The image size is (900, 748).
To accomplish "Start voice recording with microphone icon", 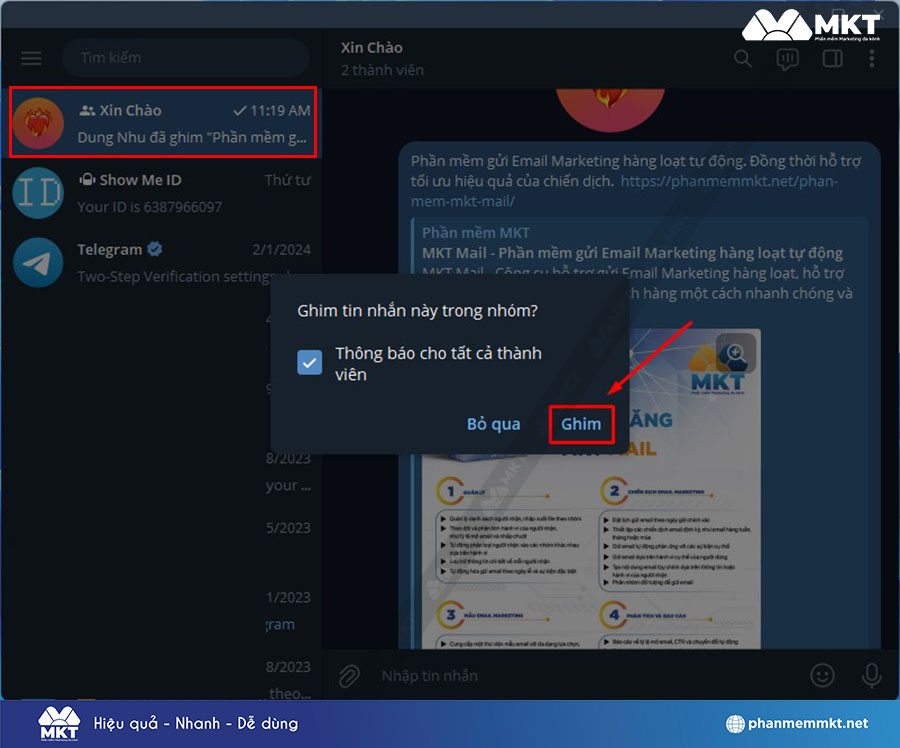I will pos(871,676).
